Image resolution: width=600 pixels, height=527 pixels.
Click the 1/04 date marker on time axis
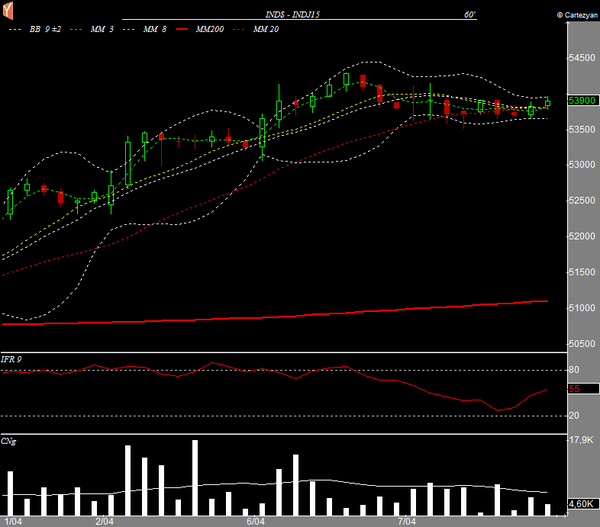[14, 521]
